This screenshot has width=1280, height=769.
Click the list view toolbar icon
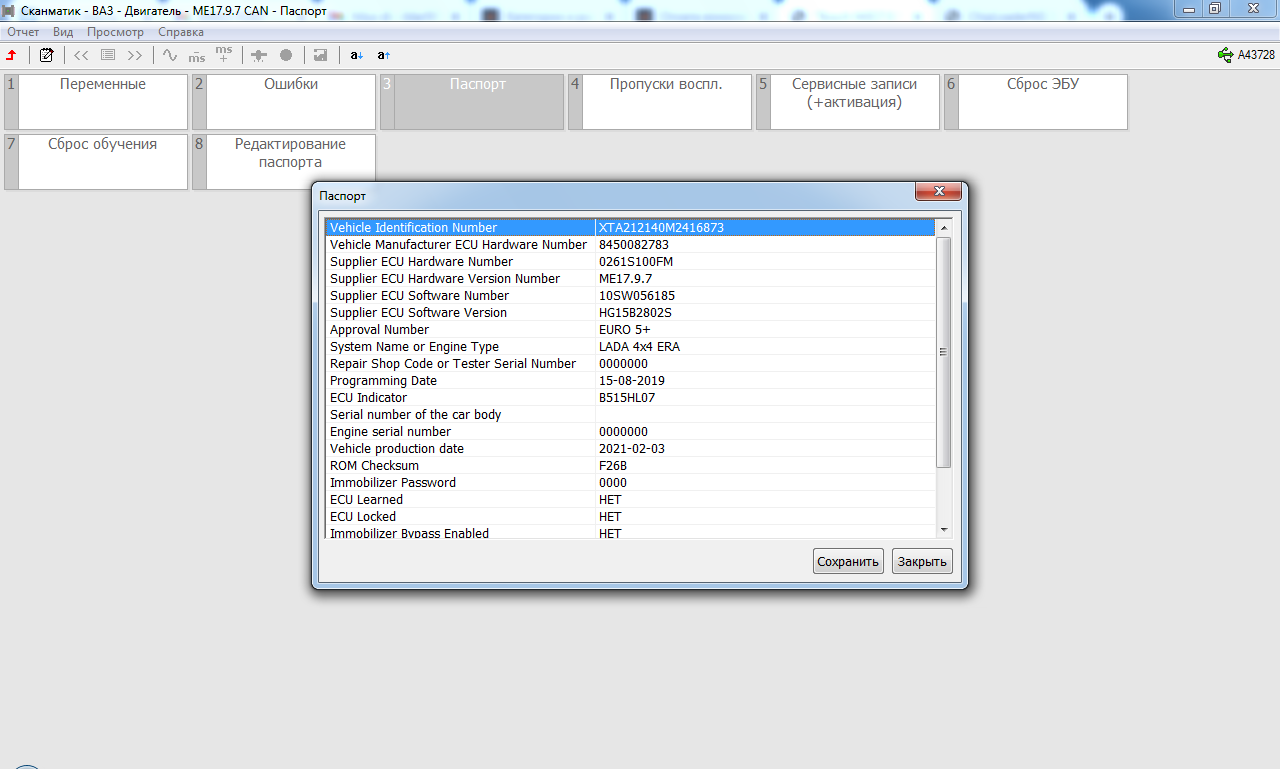coord(108,55)
